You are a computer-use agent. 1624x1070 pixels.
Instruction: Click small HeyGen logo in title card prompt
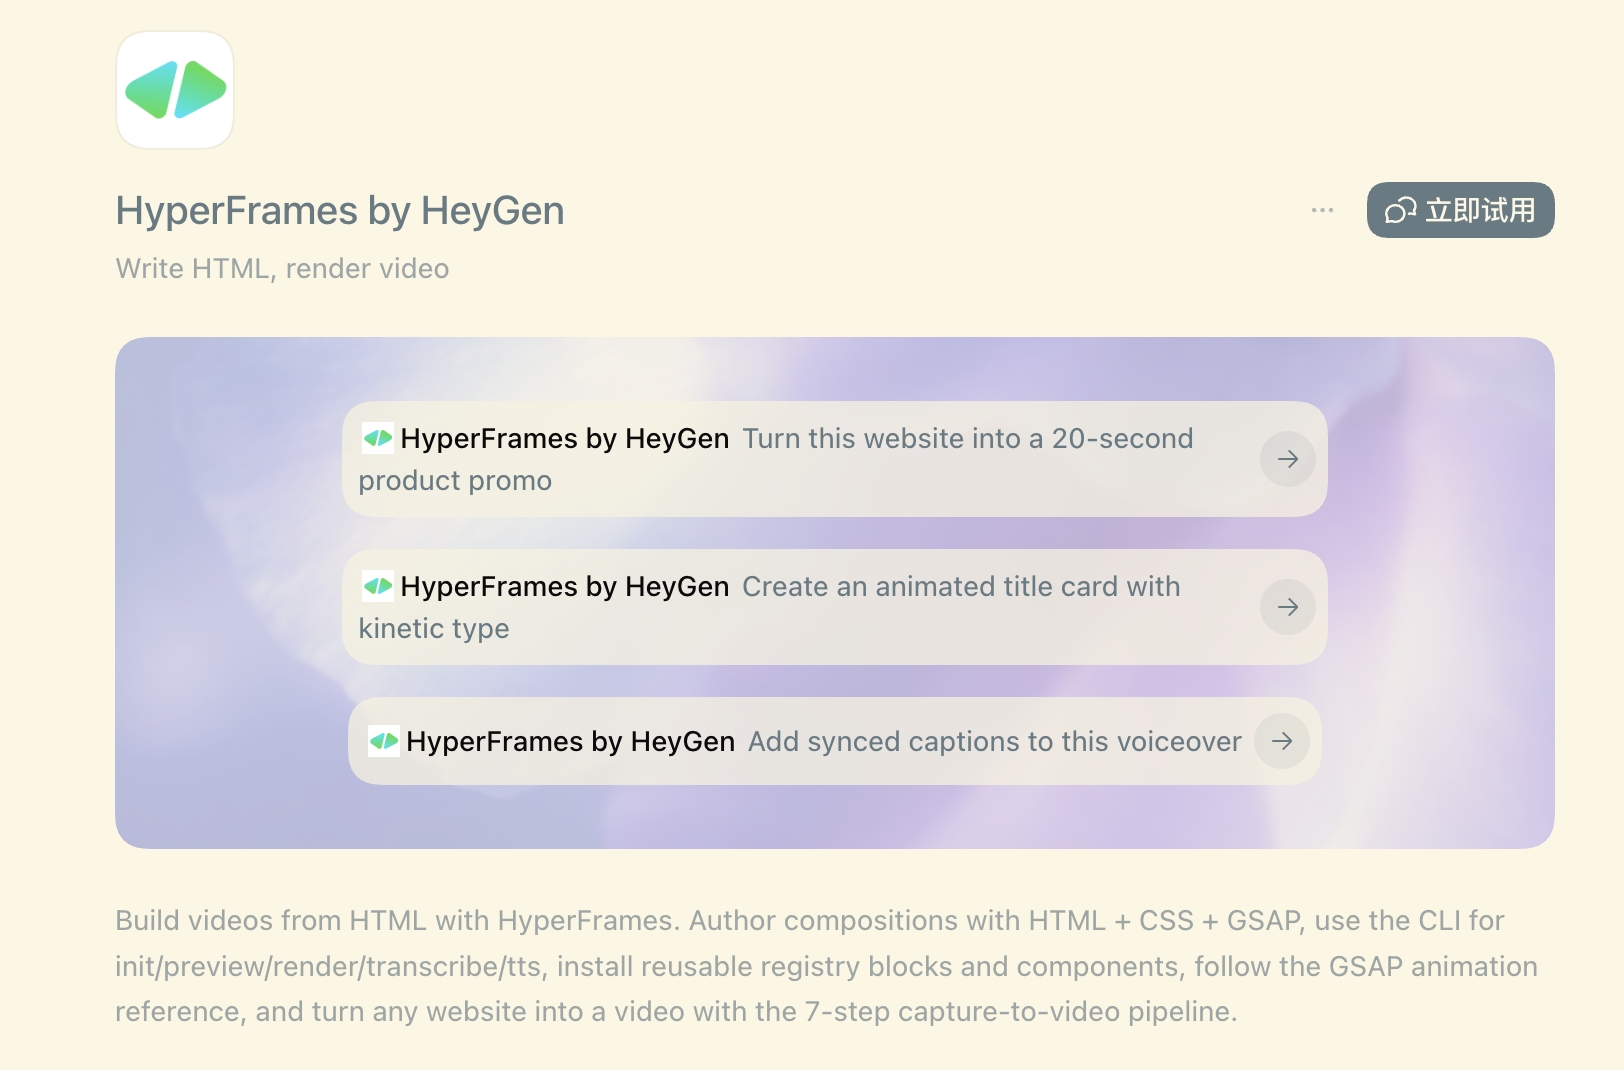(x=377, y=586)
